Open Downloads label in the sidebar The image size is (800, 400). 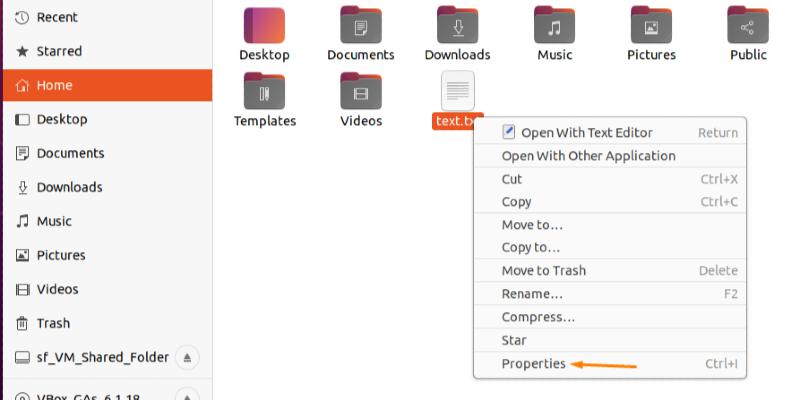pos(69,187)
